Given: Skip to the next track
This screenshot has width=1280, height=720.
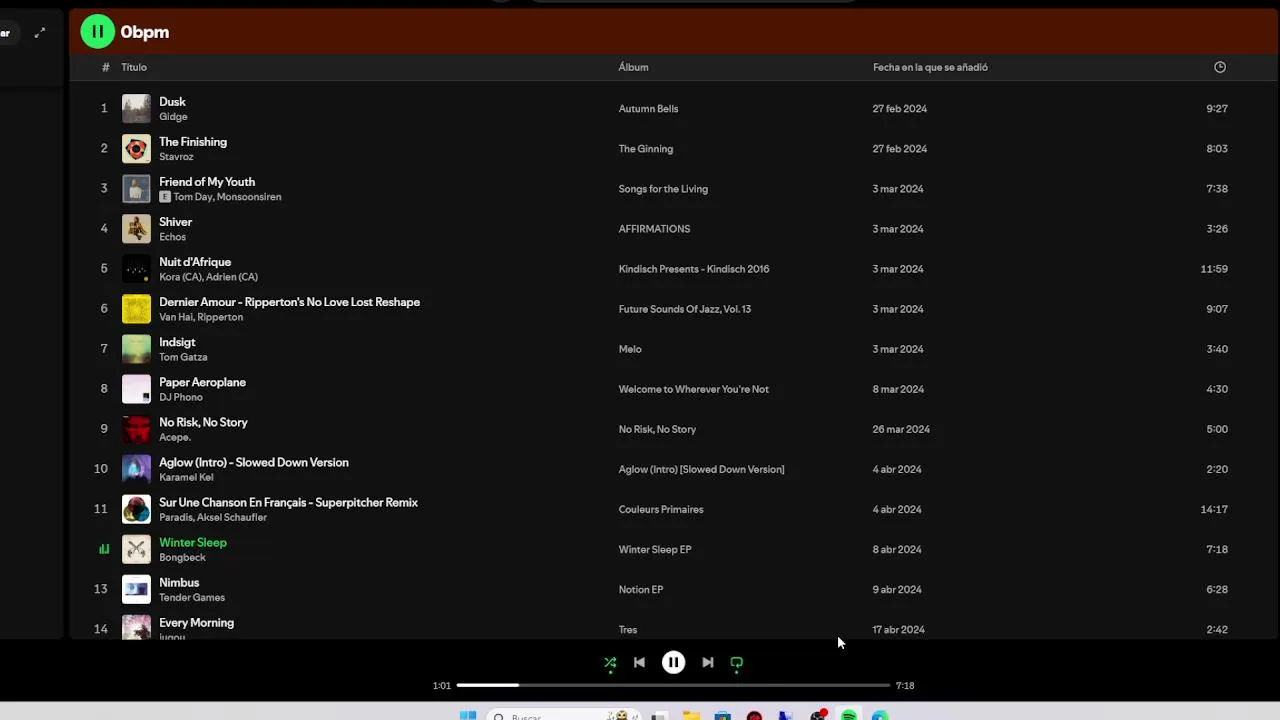Looking at the screenshot, I should [x=708, y=662].
